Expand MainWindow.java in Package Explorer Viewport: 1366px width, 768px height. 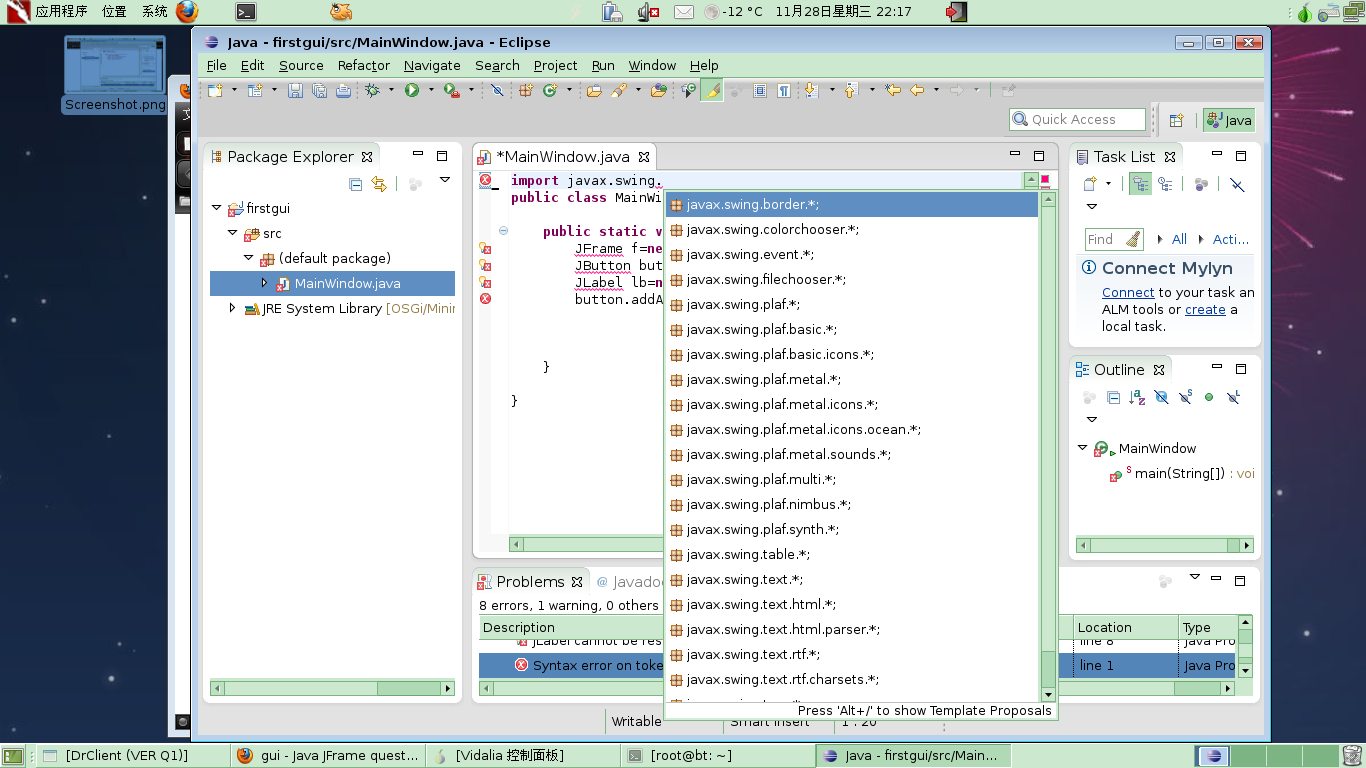coord(265,283)
